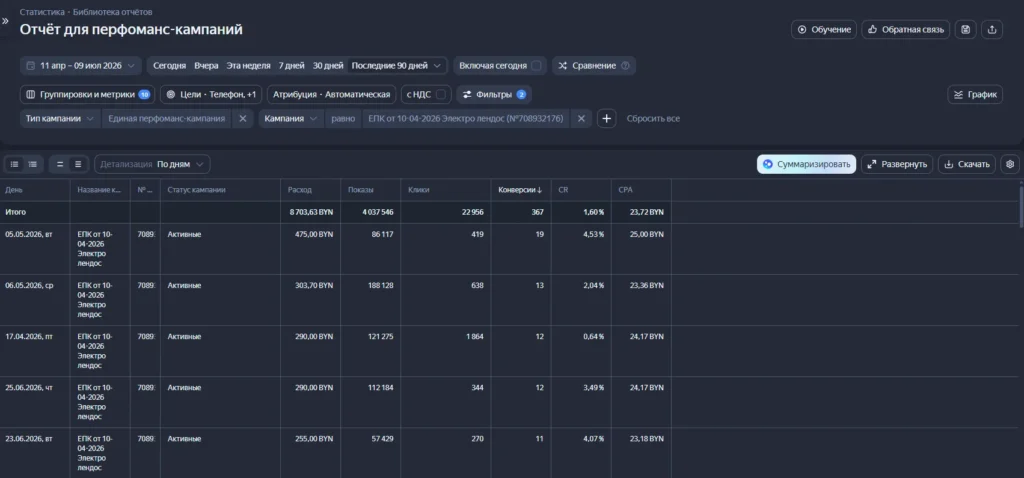Expand the left sidebar with the double chevron
Viewport: 1024px width, 478px height.
point(5,21)
